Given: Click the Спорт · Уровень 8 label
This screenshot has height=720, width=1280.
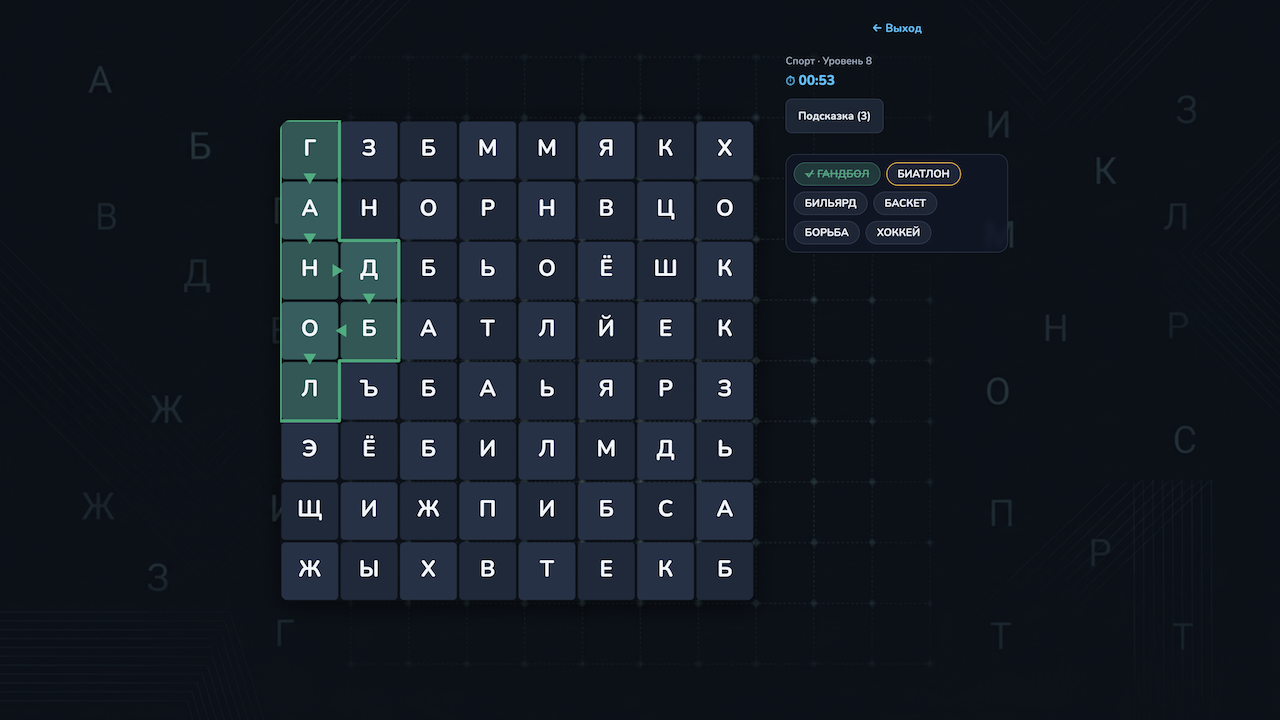Looking at the screenshot, I should click(x=829, y=60).
